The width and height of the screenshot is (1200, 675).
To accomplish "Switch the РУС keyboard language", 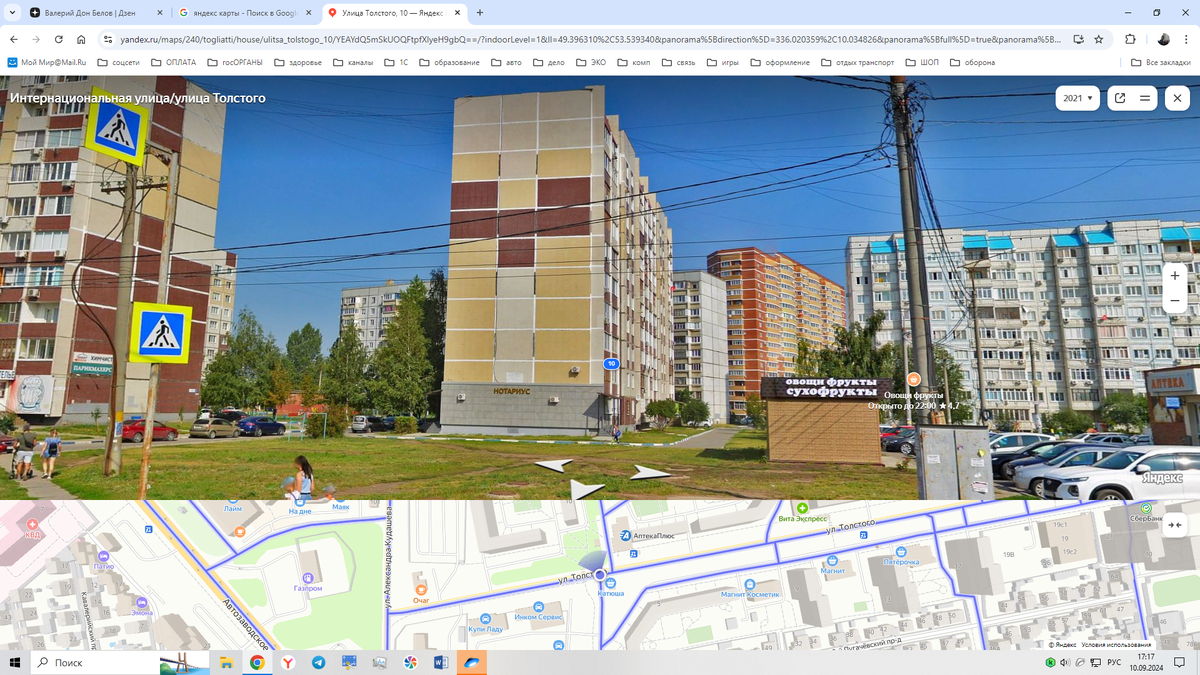I will [1112, 662].
